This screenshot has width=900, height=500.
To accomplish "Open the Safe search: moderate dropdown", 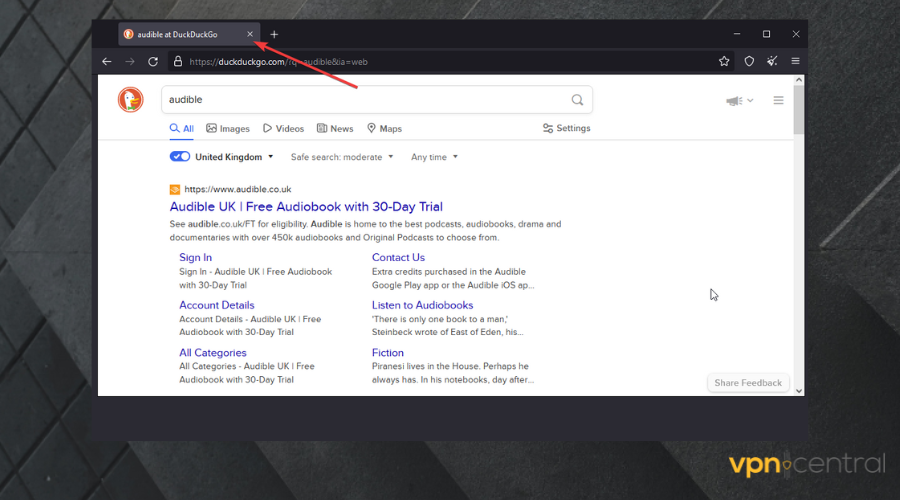I will click(342, 157).
